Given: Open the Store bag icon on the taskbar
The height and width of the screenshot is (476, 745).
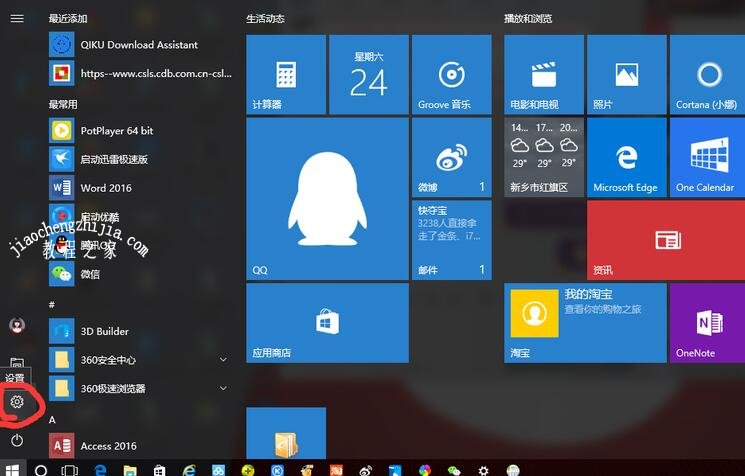Looking at the screenshot, I should pyautogui.click(x=159, y=470).
